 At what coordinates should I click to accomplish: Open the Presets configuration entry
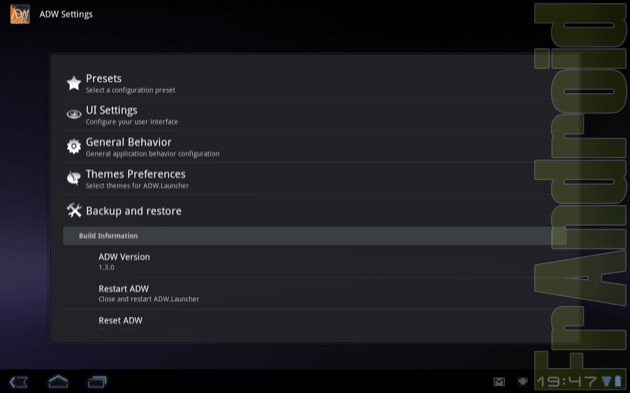click(x=315, y=83)
